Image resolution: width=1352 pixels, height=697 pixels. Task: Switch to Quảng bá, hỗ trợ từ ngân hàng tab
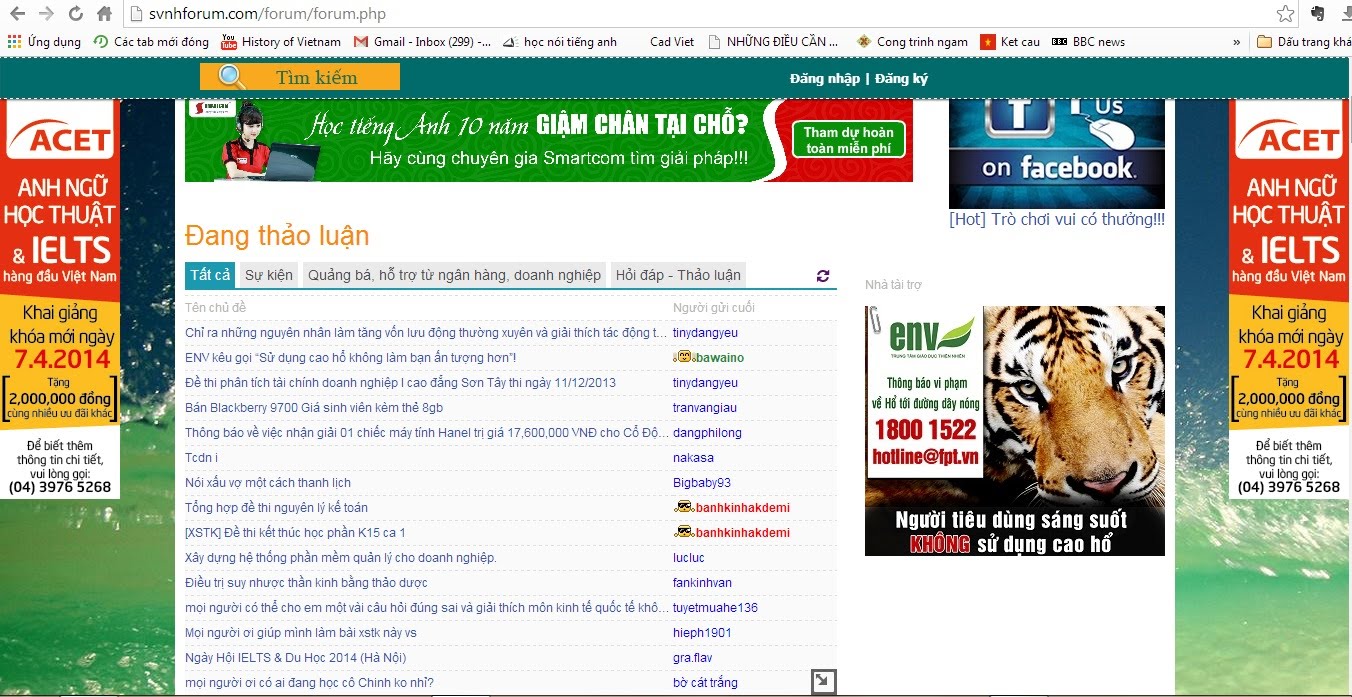tap(455, 275)
